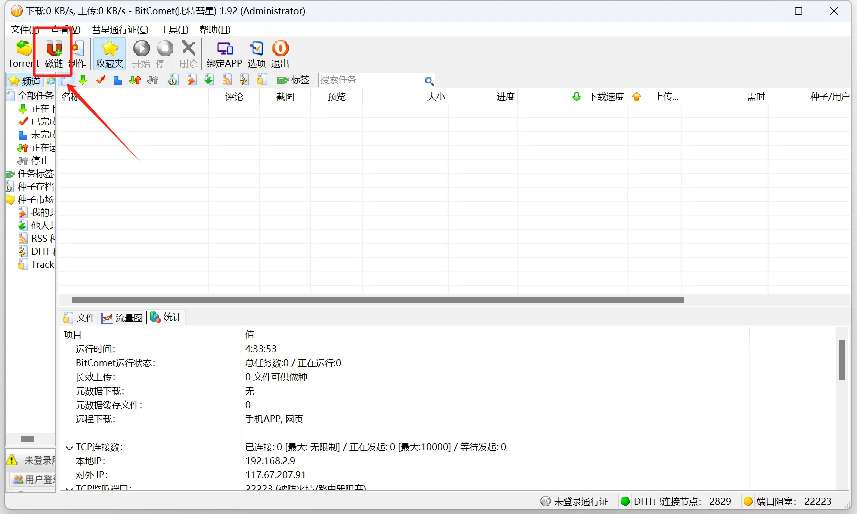The image size is (857, 514).
Task: Click the Torrent open toolbar icon
Action: 22,51
